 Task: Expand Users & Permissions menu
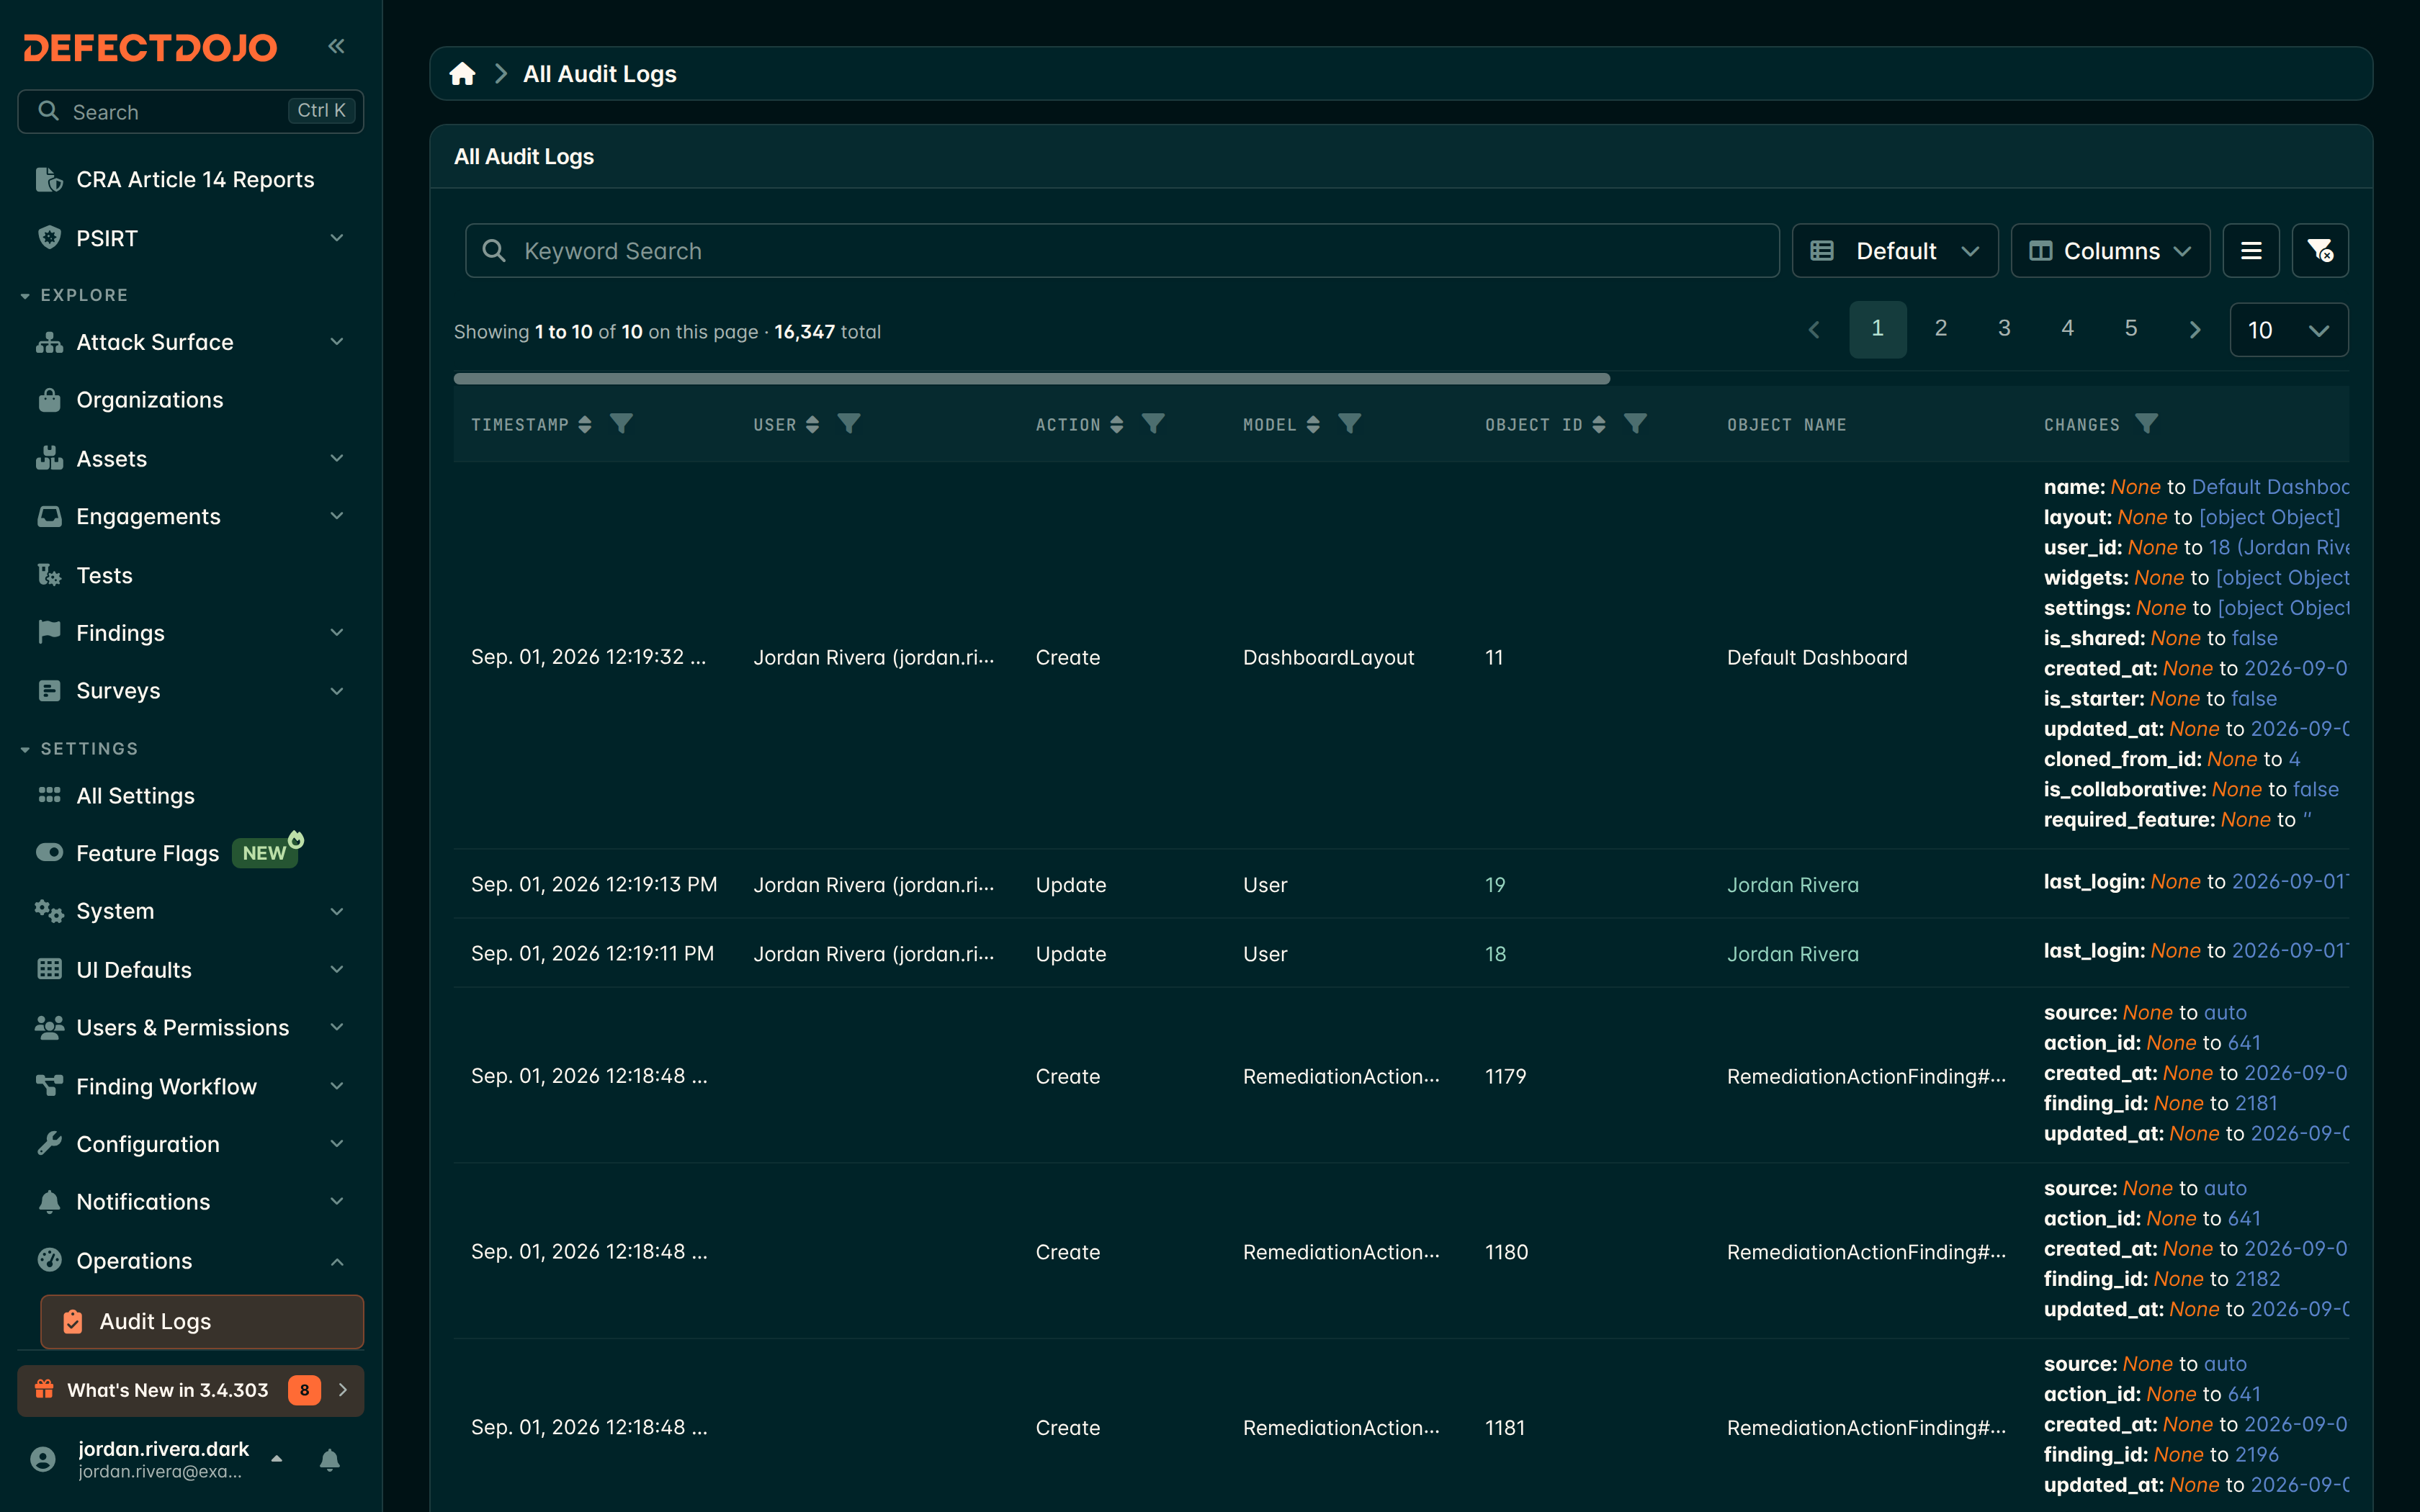click(190, 1028)
